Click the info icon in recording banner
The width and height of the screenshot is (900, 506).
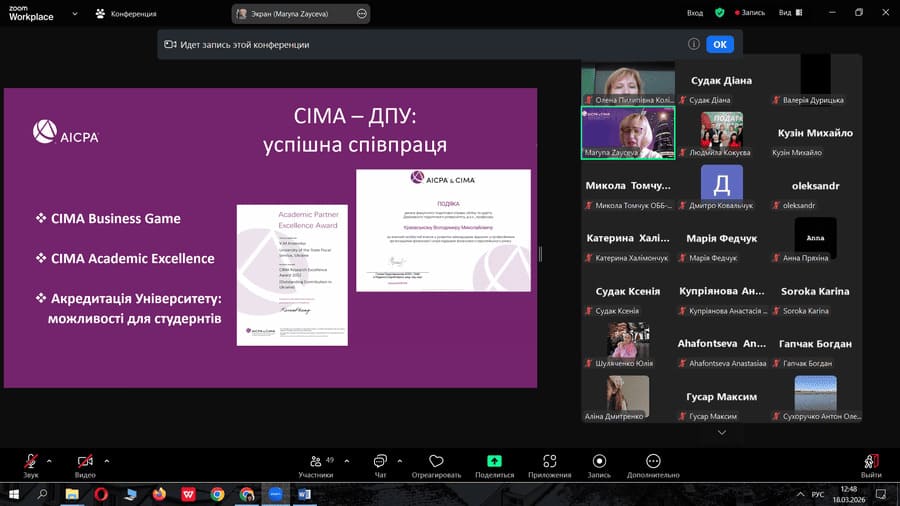(693, 44)
